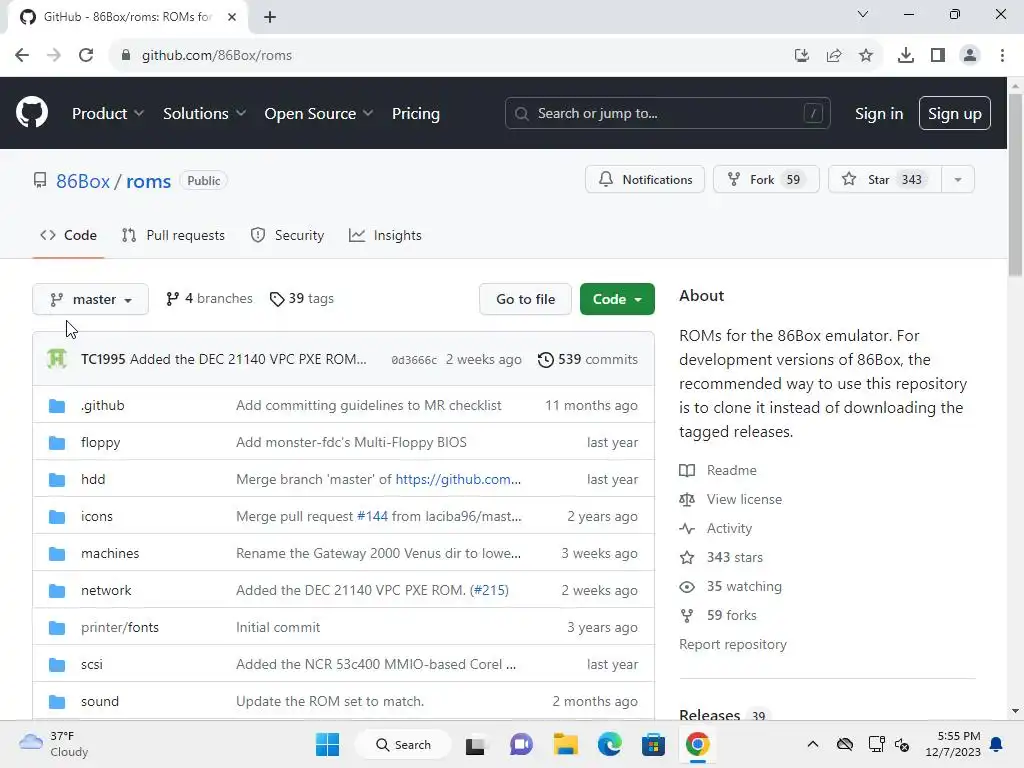Open the hdd folder
The height and width of the screenshot is (768, 1024).
[93, 479]
